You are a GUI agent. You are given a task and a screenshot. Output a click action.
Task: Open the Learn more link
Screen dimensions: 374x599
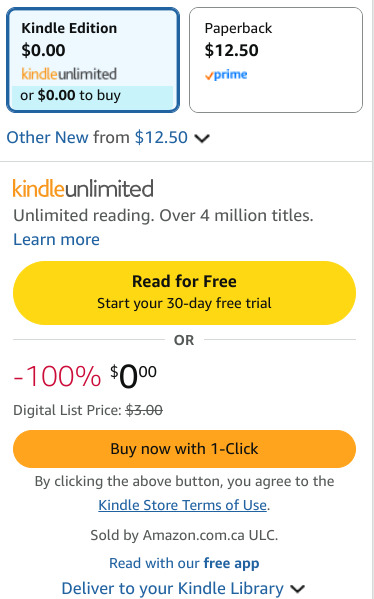(x=56, y=240)
